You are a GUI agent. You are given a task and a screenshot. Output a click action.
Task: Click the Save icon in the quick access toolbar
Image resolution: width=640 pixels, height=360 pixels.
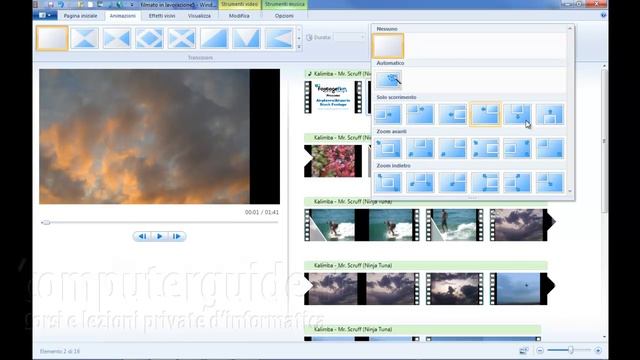click(x=51, y=5)
